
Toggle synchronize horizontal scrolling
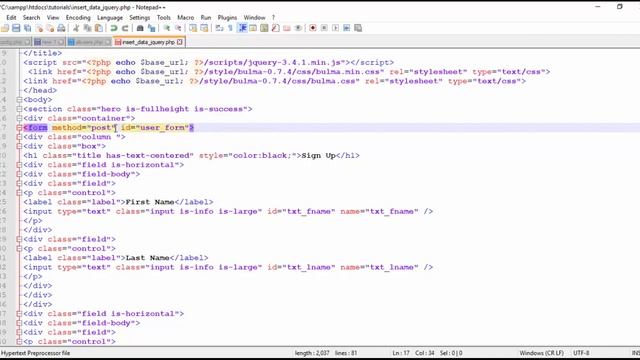coord(204,28)
